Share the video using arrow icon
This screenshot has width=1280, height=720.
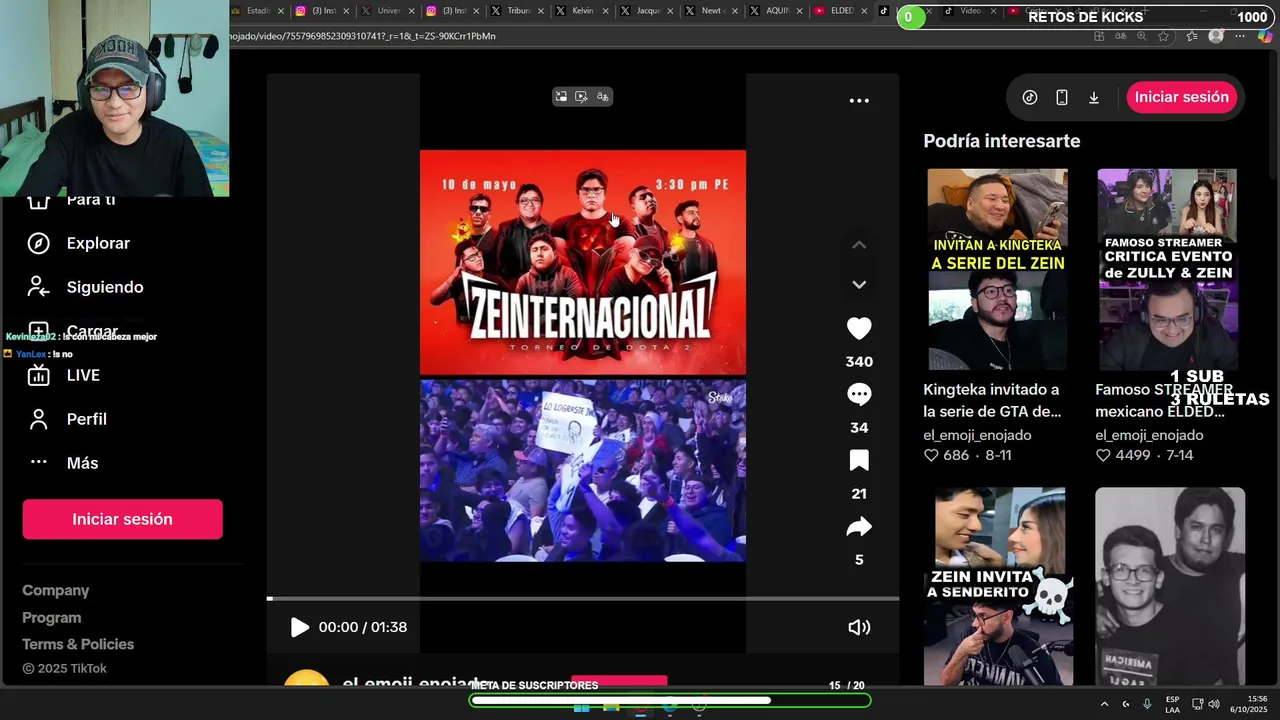click(859, 527)
